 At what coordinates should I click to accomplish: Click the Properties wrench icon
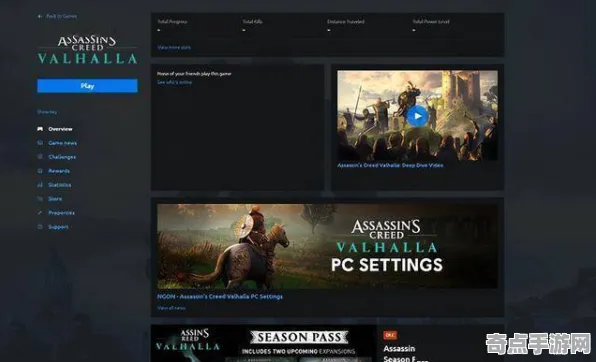pos(40,213)
